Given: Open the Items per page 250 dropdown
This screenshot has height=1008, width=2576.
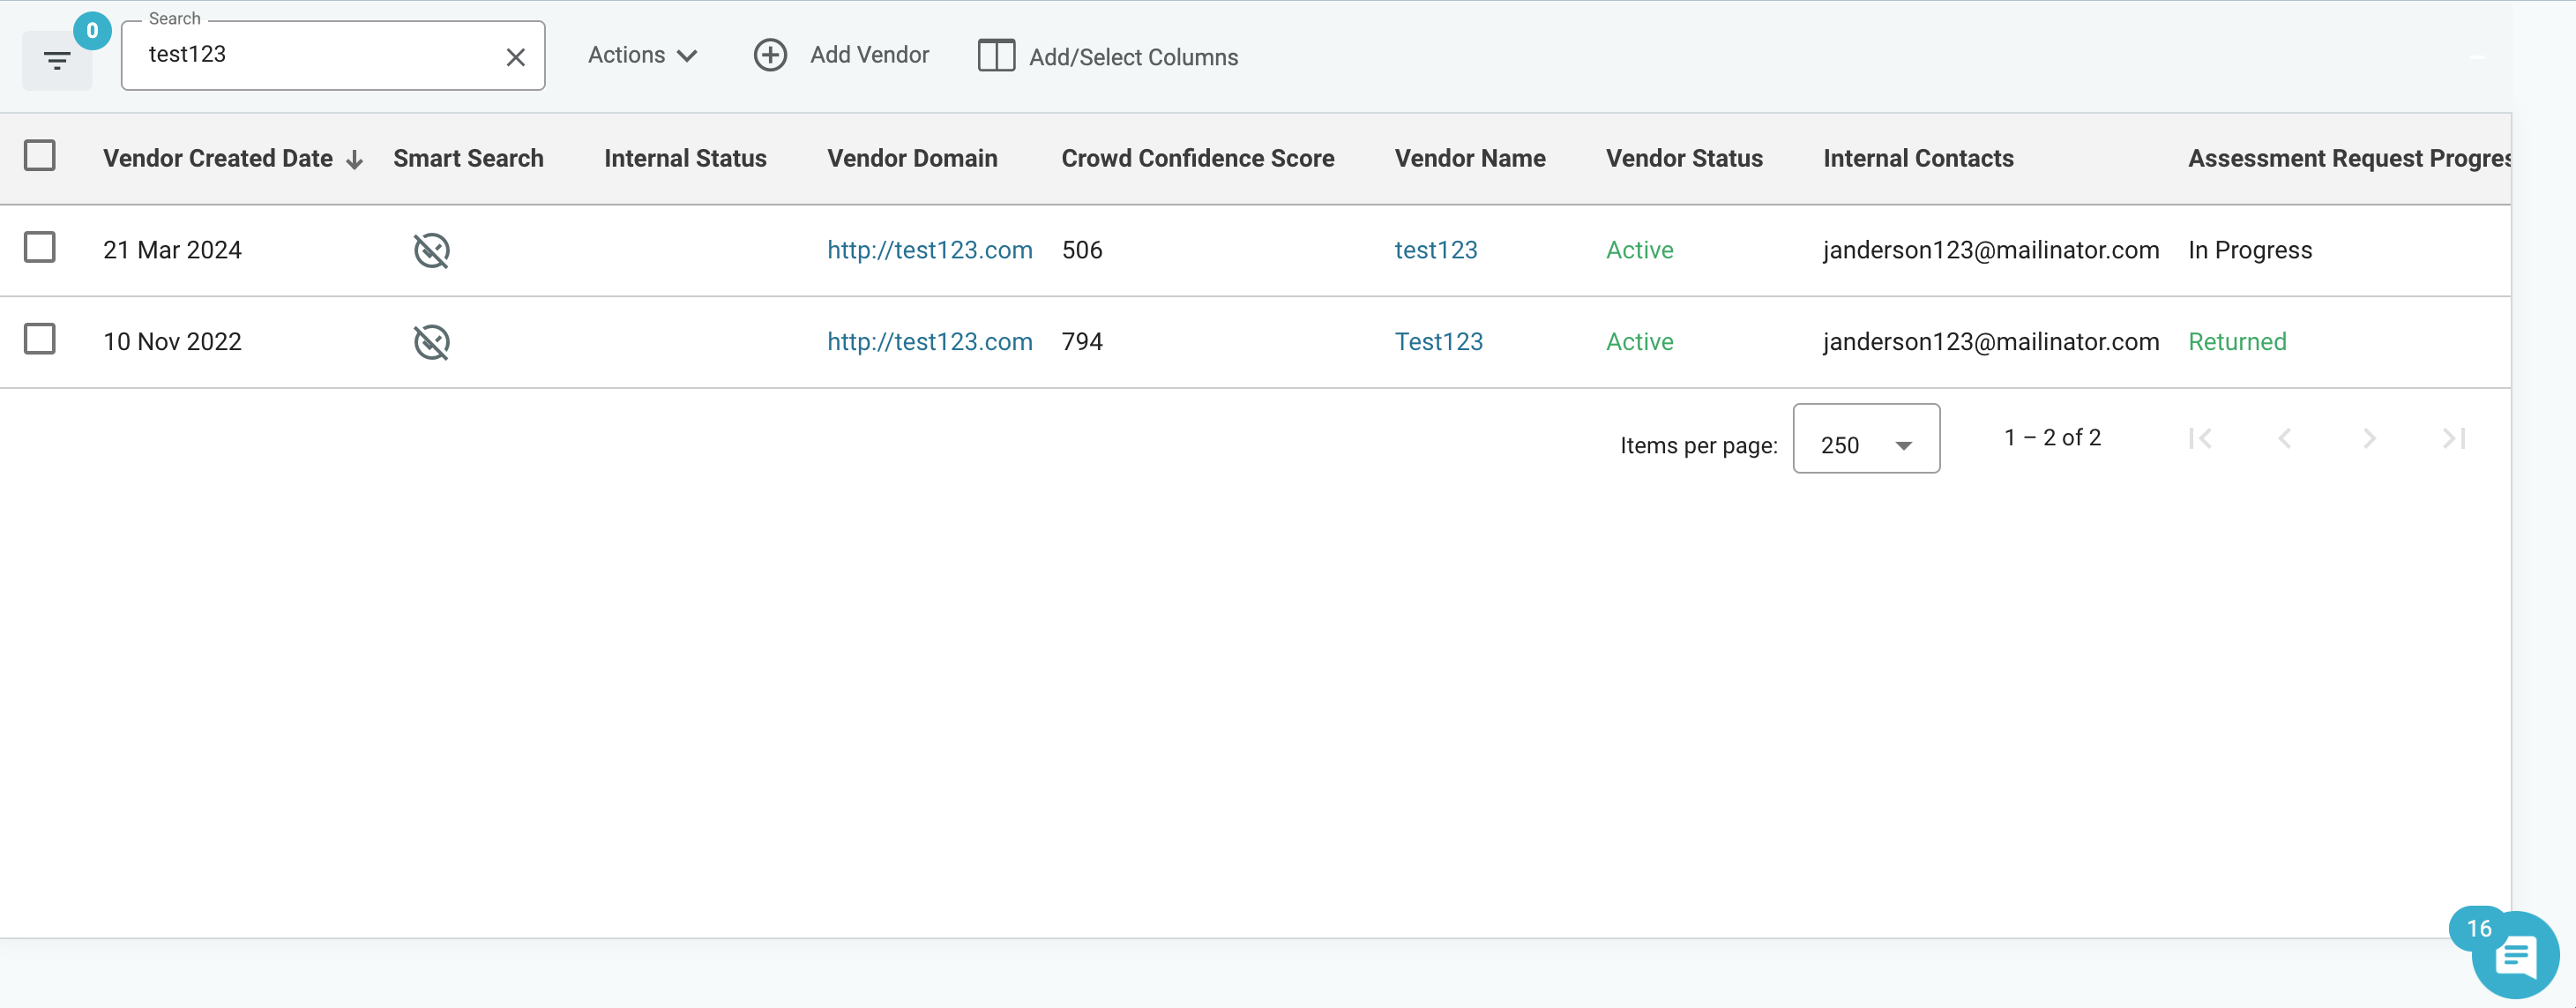Looking at the screenshot, I should [1866, 439].
